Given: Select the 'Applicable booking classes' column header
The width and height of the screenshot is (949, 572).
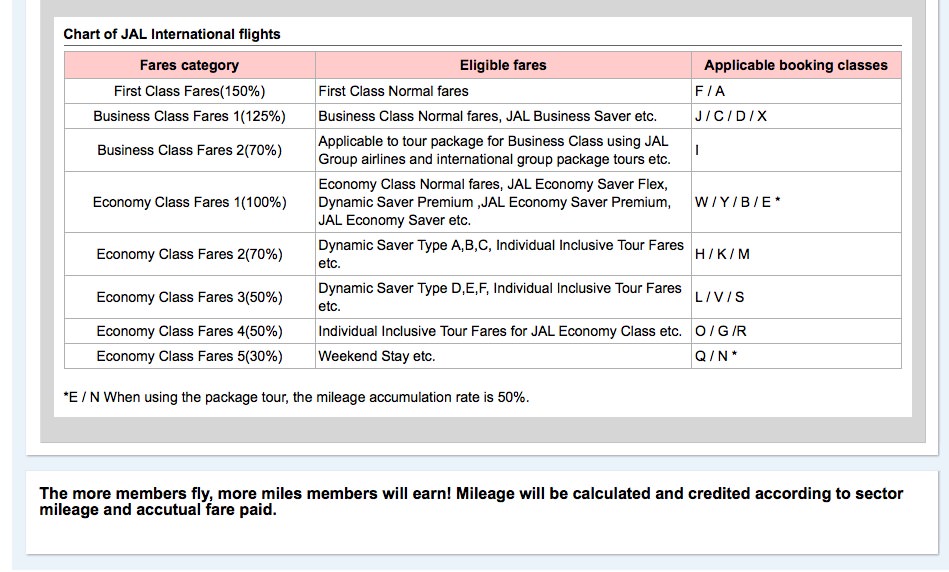Looking at the screenshot, I should [x=796, y=65].
